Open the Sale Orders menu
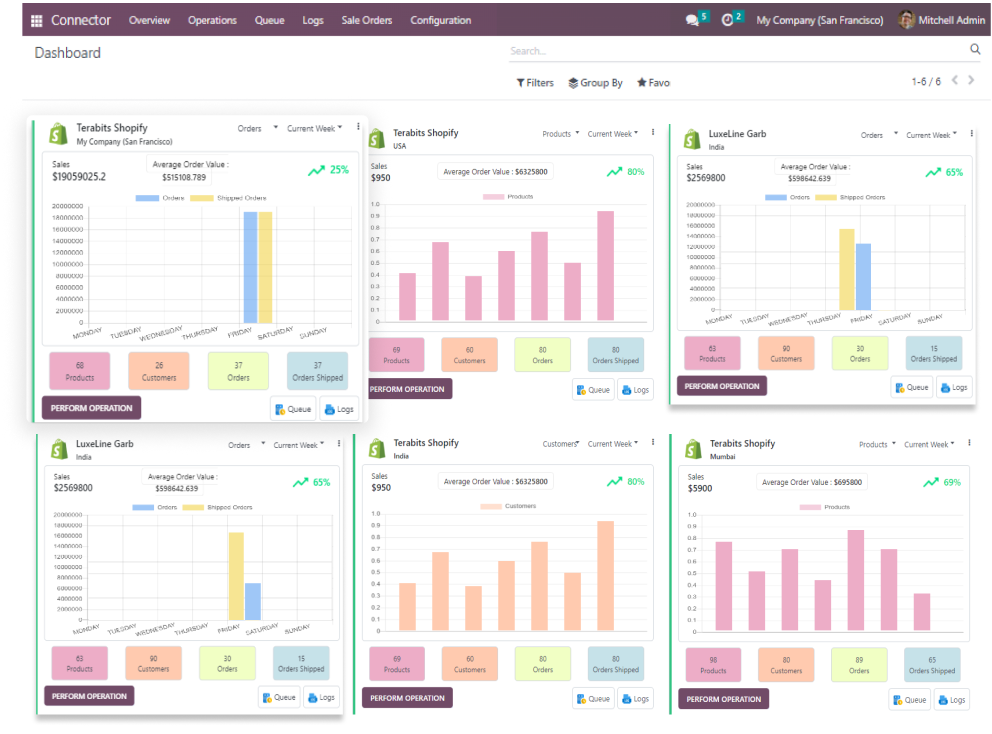The height and width of the screenshot is (734, 992). pos(367,20)
